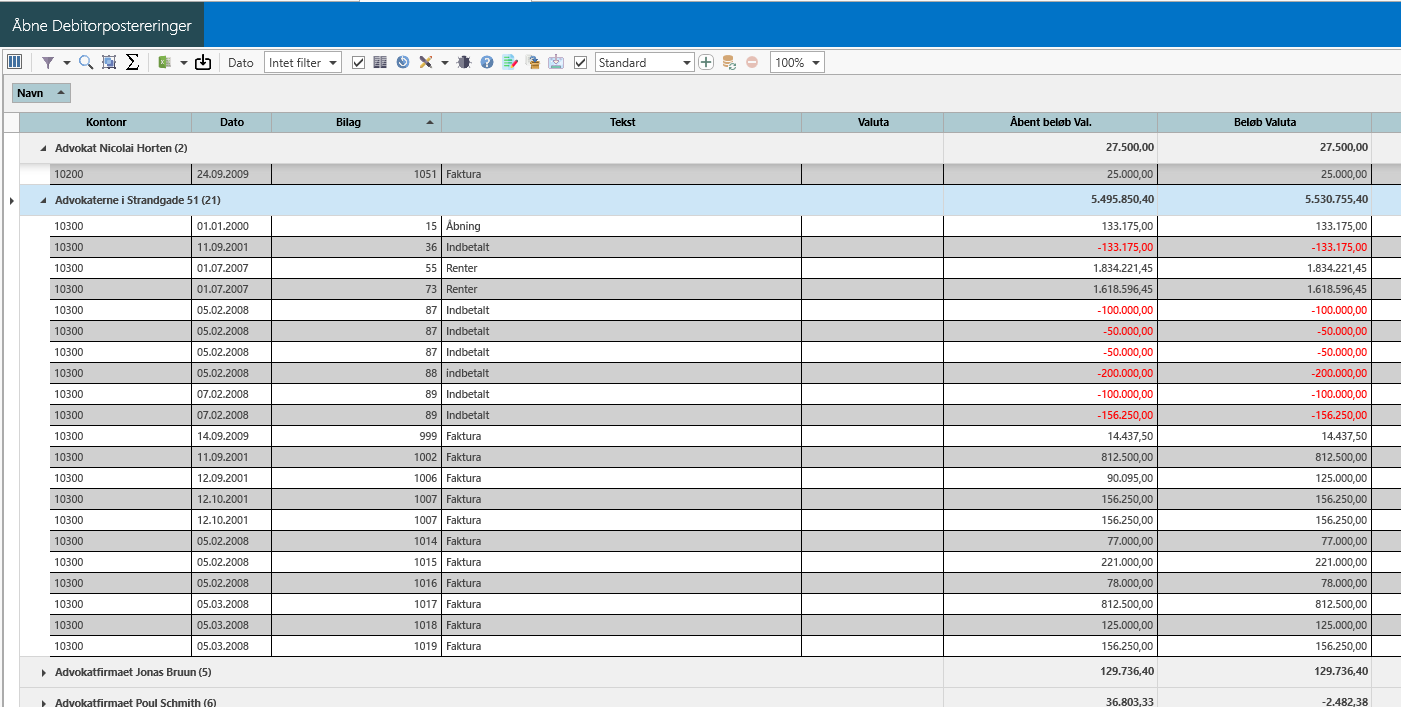Click the icon left of the layout checkbox
This screenshot has width=1401, height=707.
[x=556, y=62]
